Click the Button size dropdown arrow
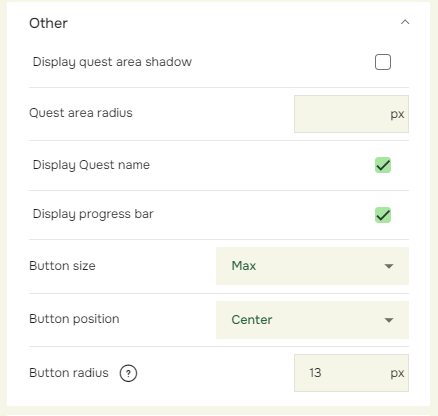 pyautogui.click(x=389, y=266)
